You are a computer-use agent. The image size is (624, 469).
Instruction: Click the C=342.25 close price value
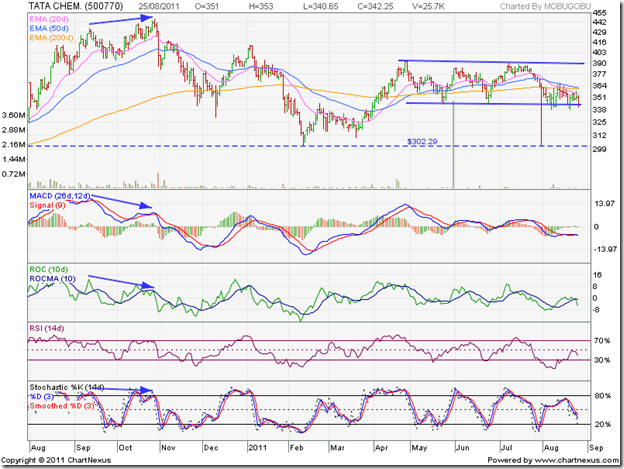375,6
